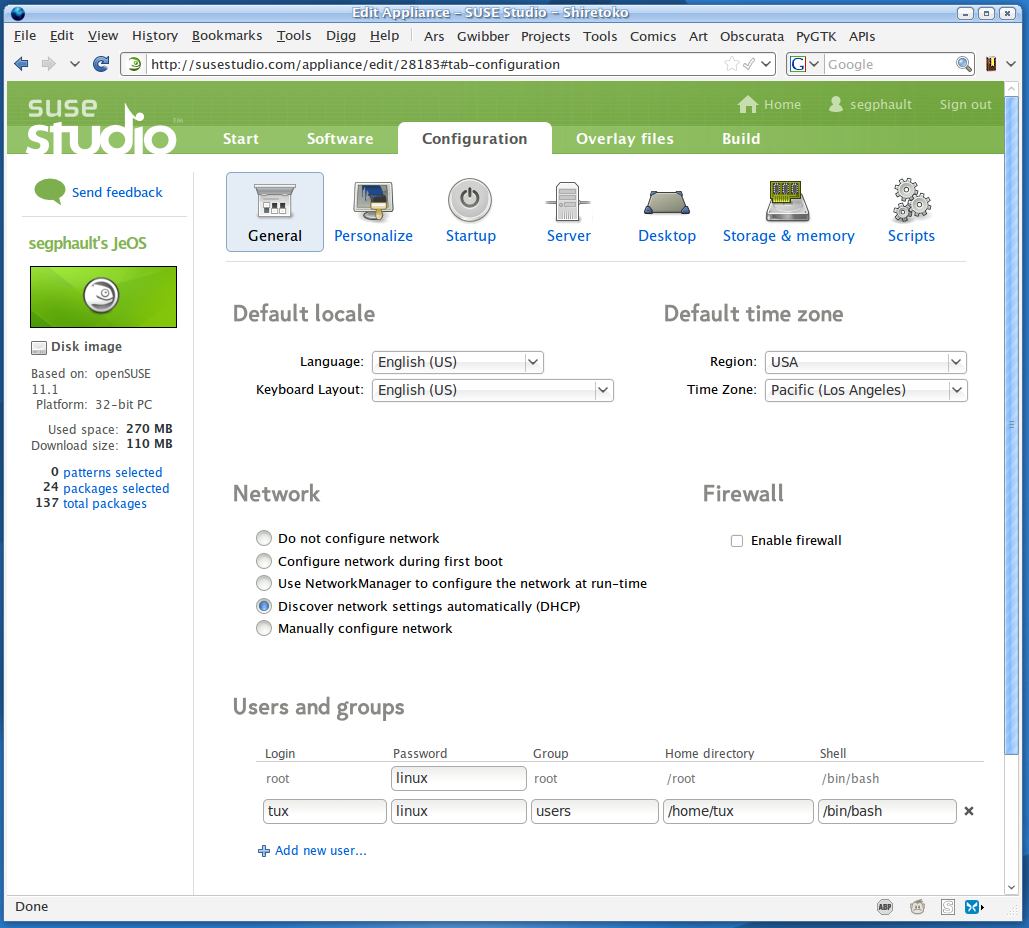Select Manually configure network
This screenshot has width=1029, height=928.
tap(264, 628)
